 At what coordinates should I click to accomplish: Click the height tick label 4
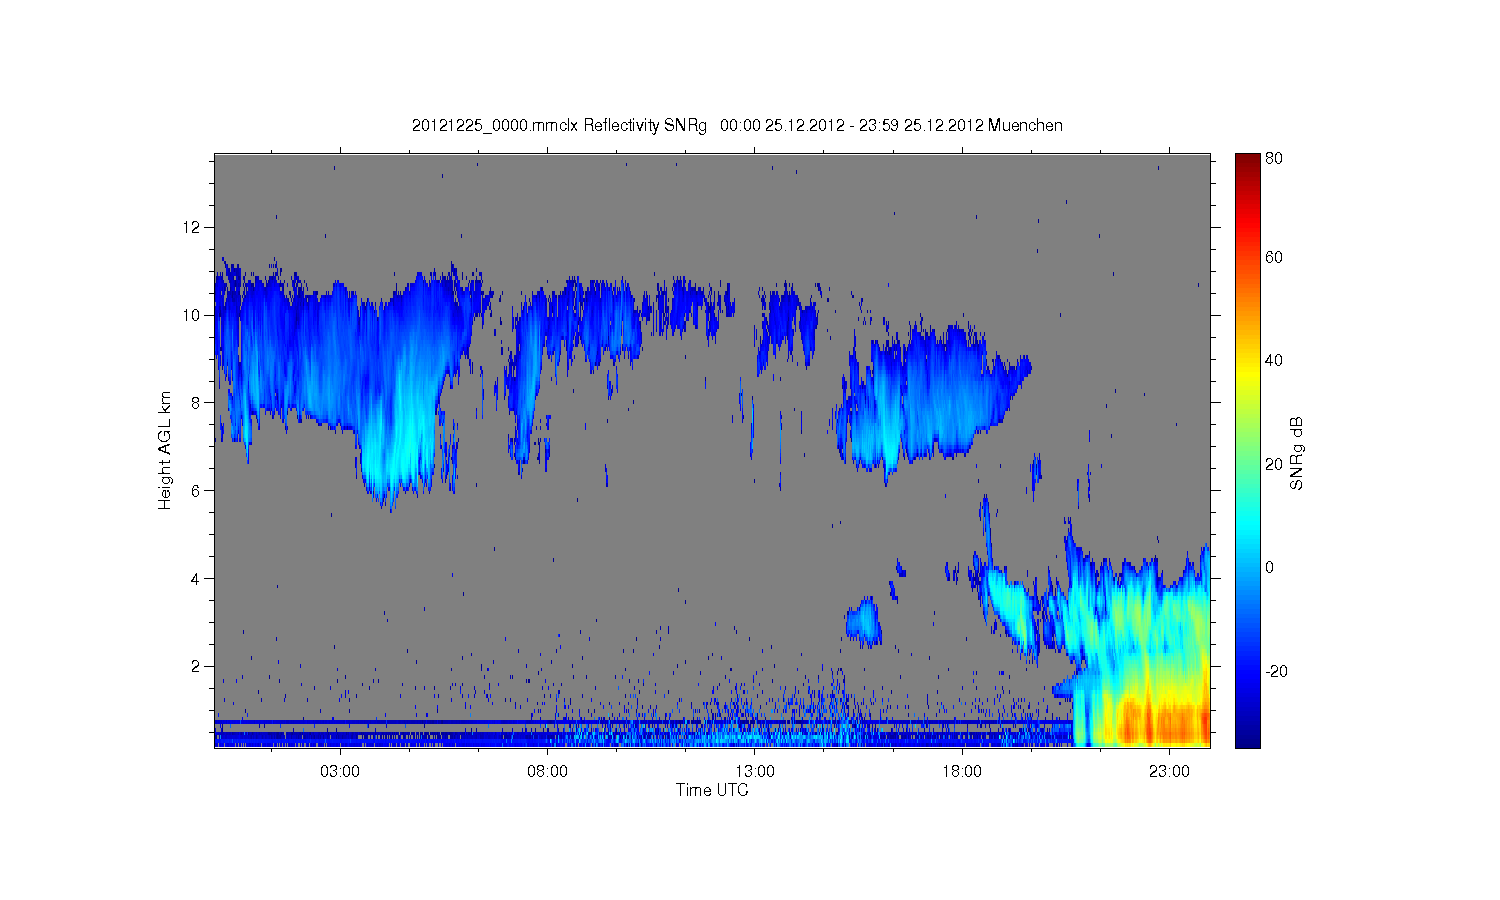[197, 578]
